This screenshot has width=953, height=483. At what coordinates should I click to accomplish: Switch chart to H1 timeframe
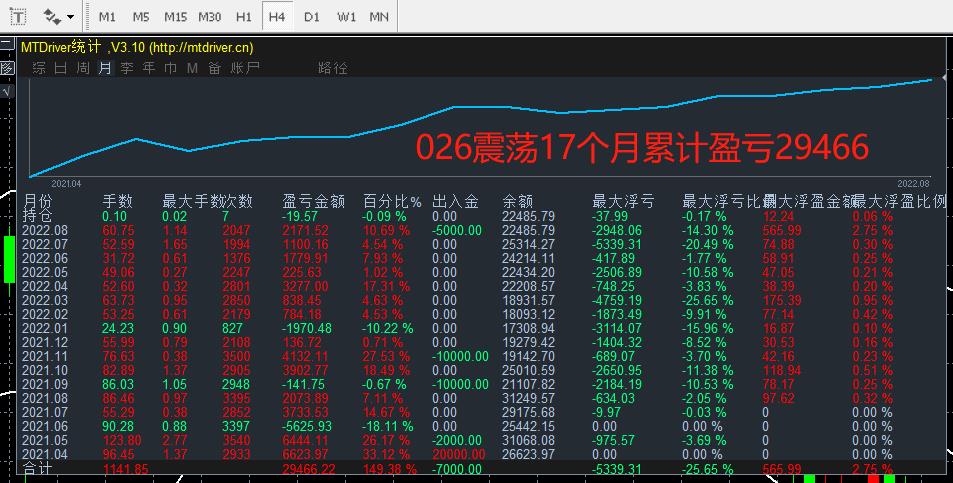[x=243, y=17]
